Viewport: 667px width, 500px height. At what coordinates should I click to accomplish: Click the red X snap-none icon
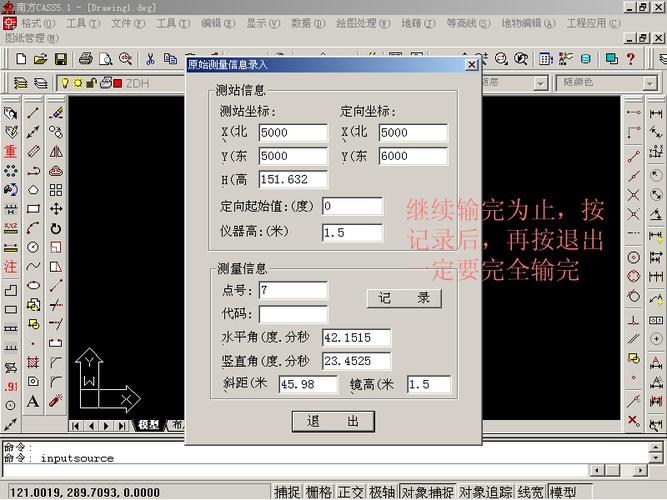click(x=633, y=421)
